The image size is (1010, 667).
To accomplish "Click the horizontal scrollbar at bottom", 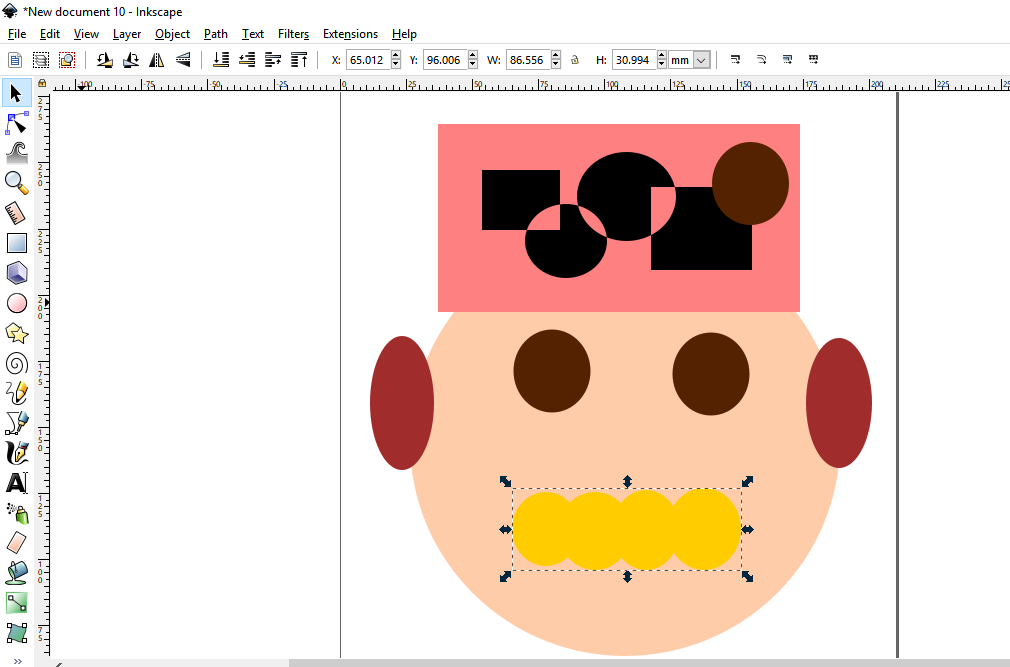I will [650, 662].
